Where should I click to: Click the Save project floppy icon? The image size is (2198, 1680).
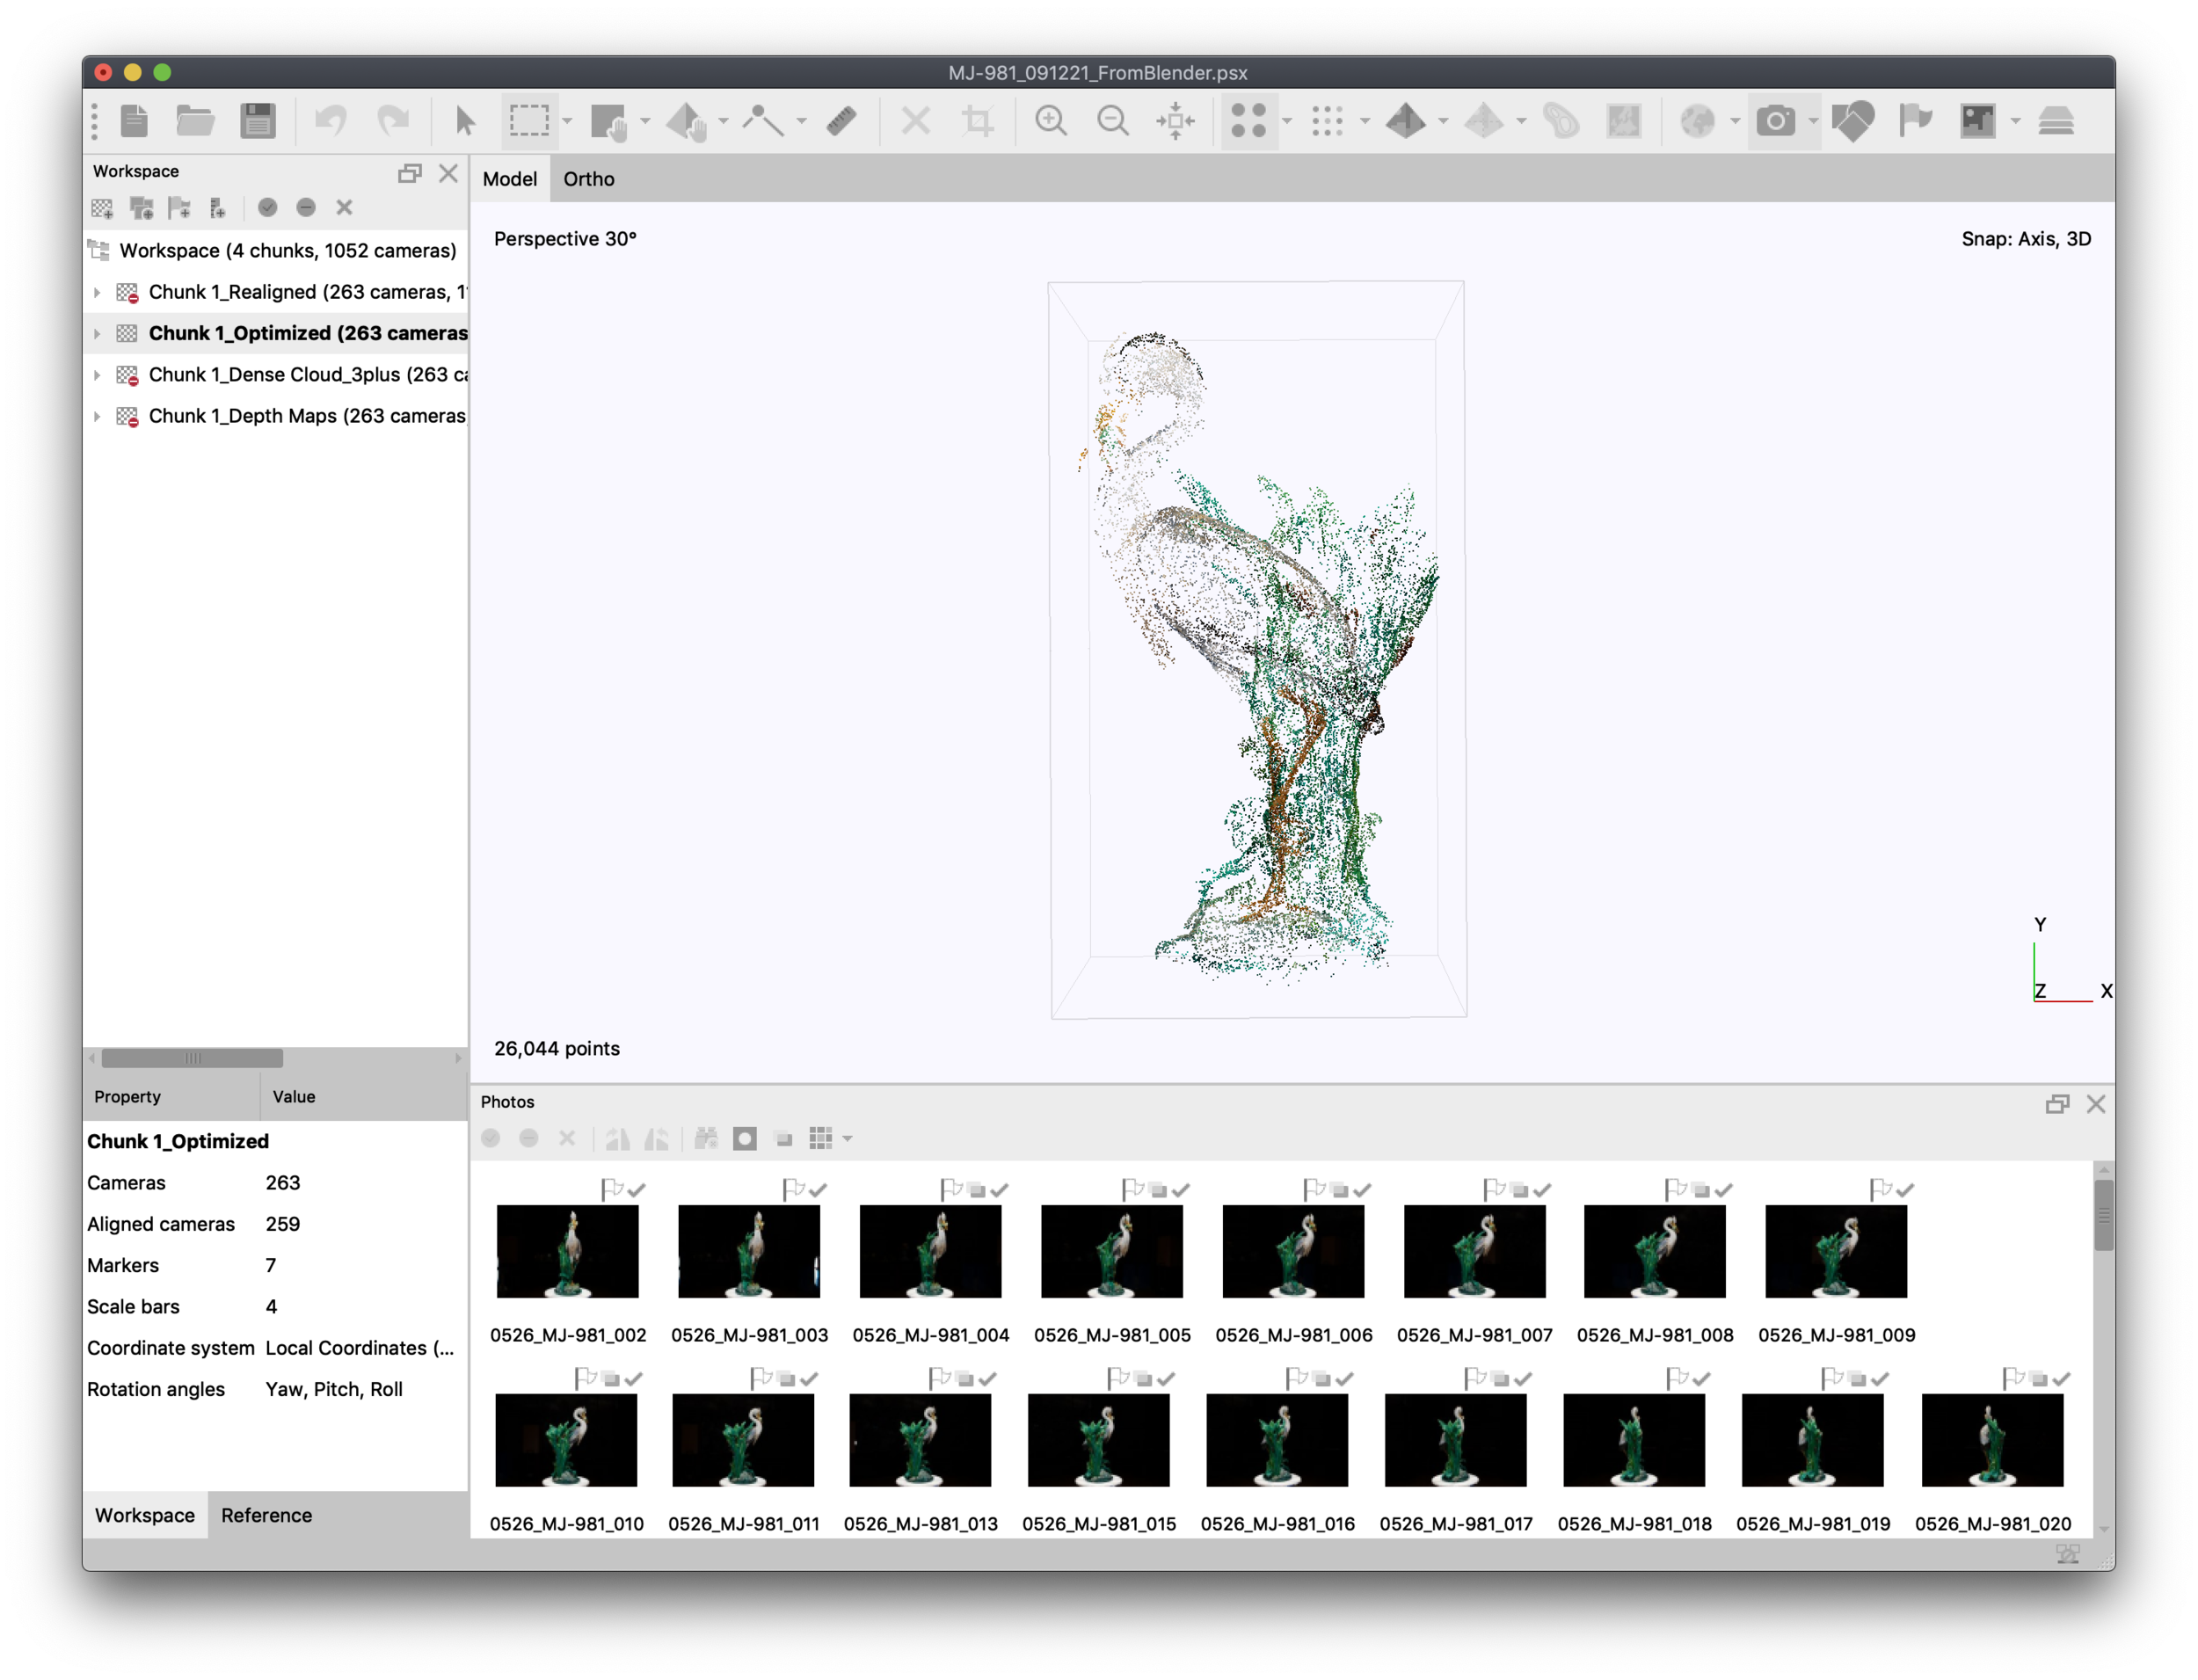258,121
